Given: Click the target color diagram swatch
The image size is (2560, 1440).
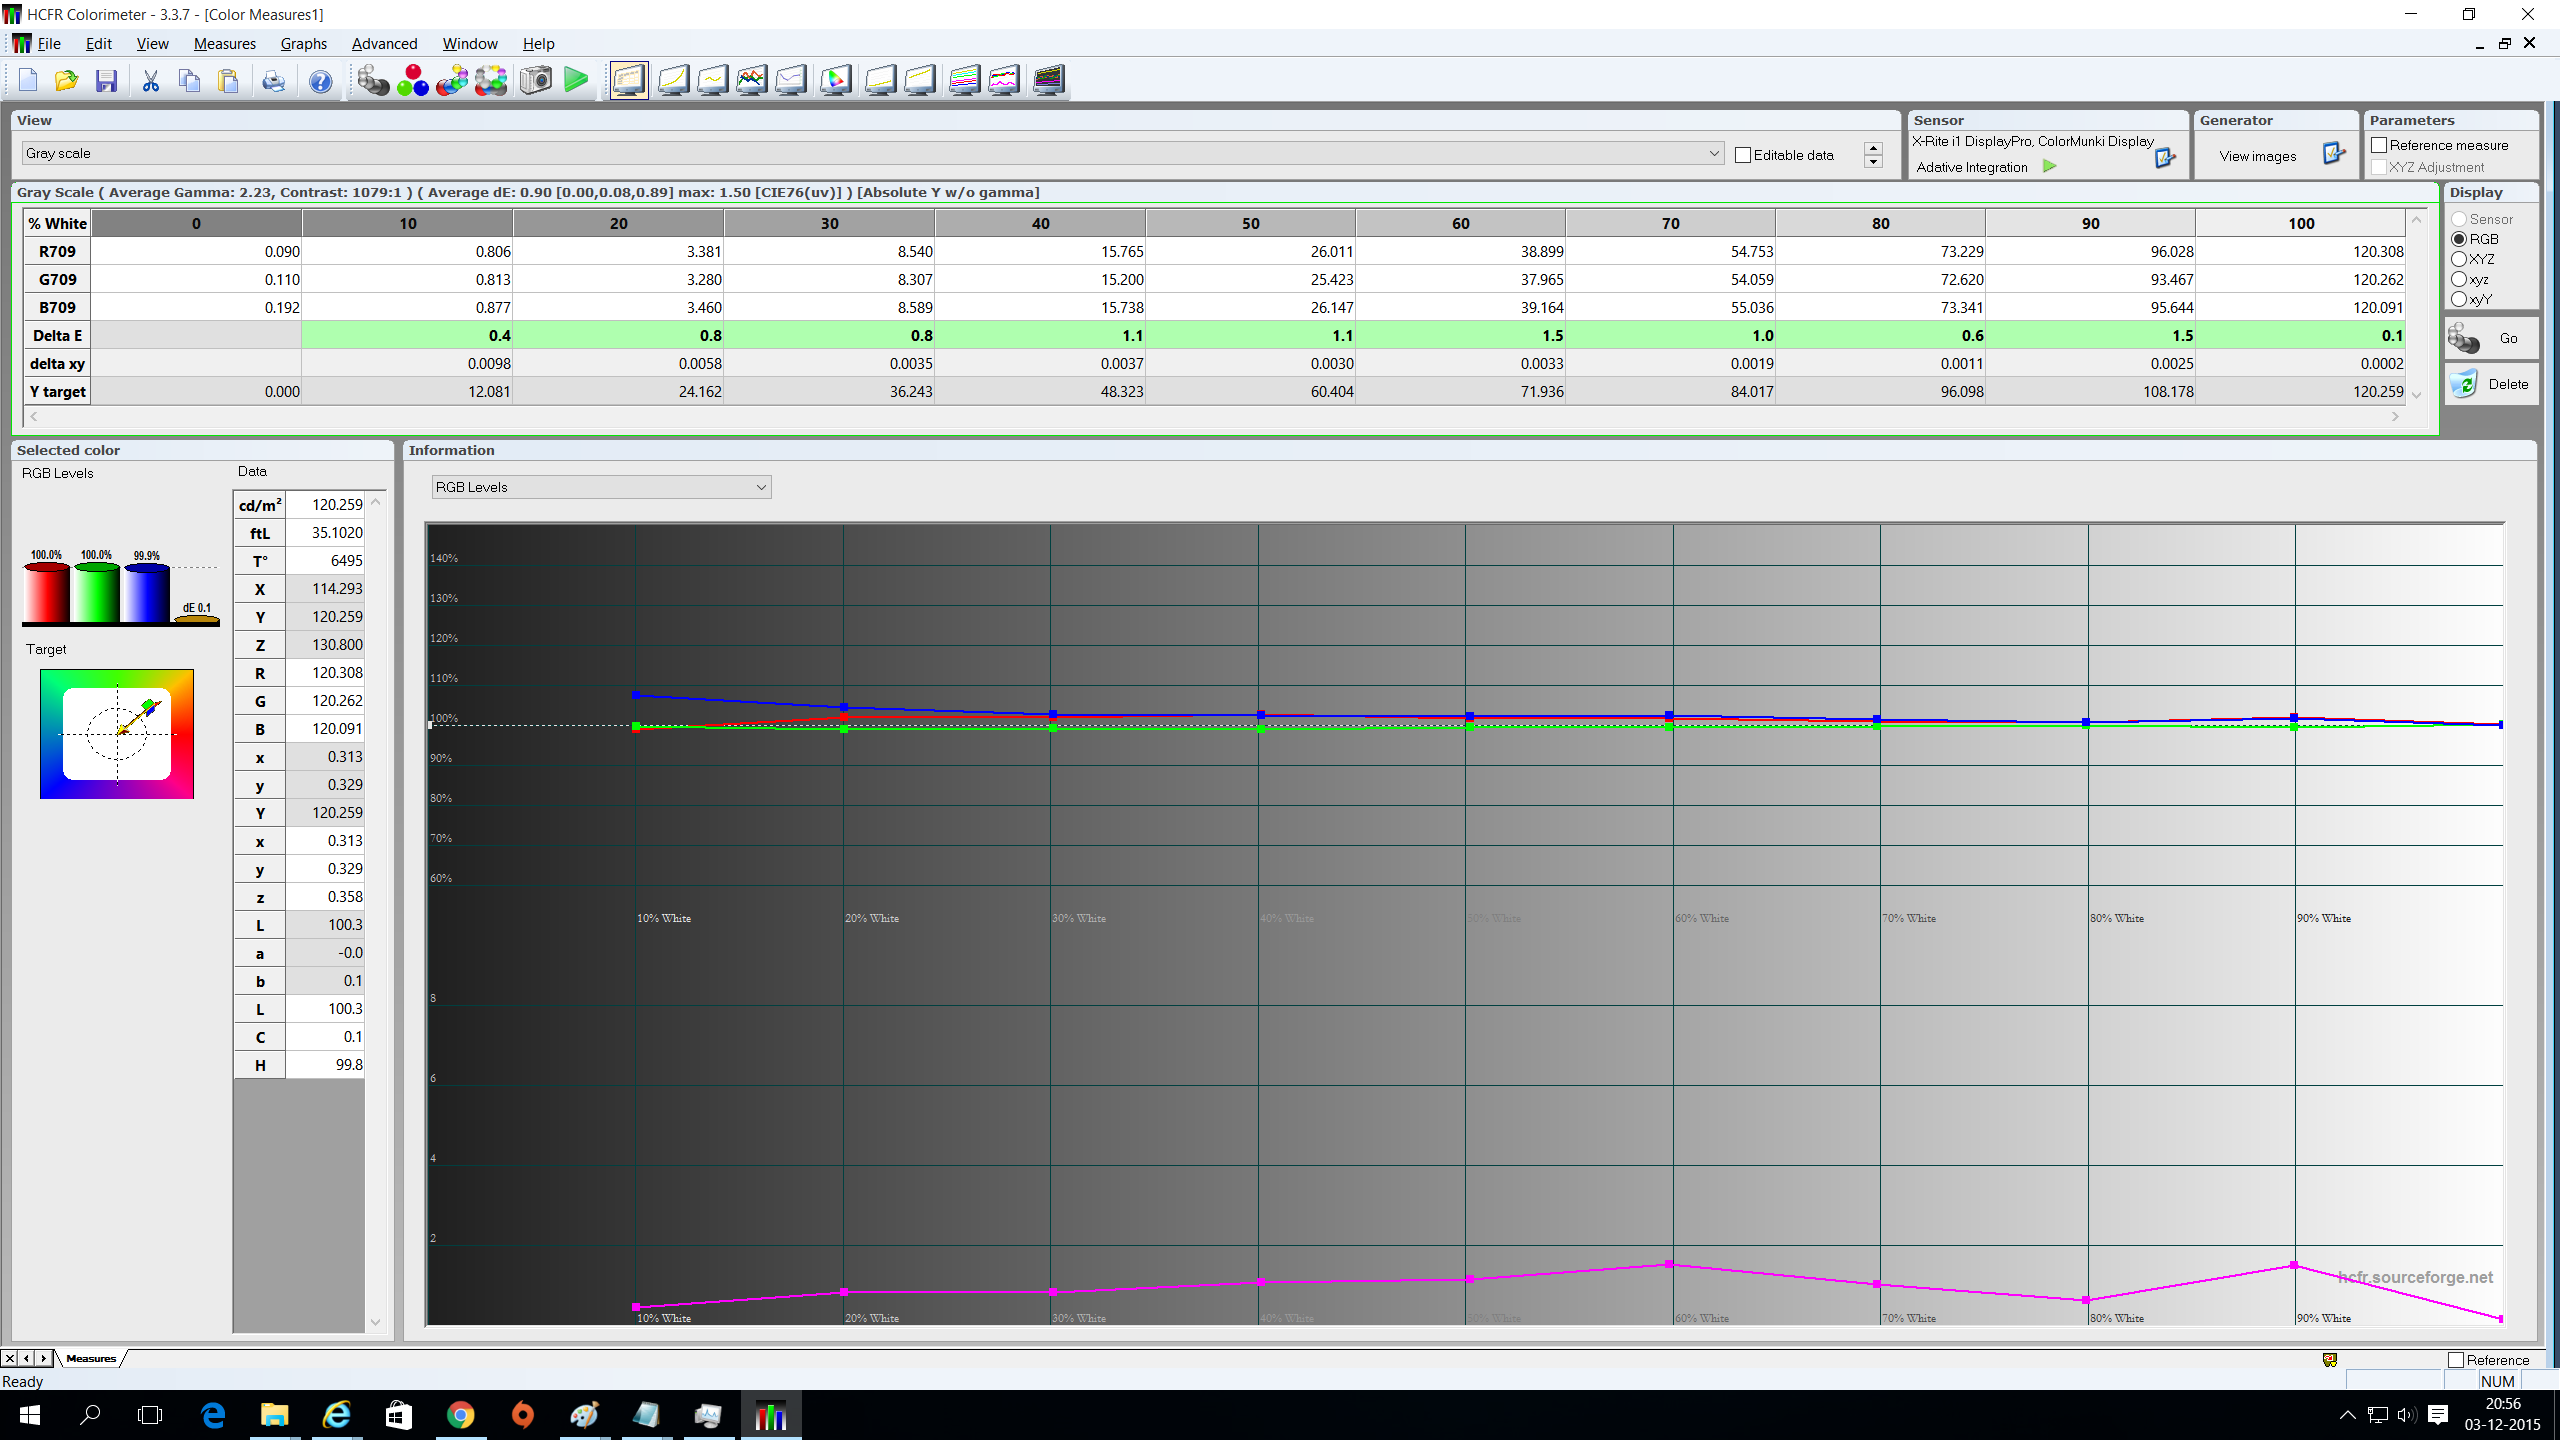Looking at the screenshot, I should tap(117, 734).
